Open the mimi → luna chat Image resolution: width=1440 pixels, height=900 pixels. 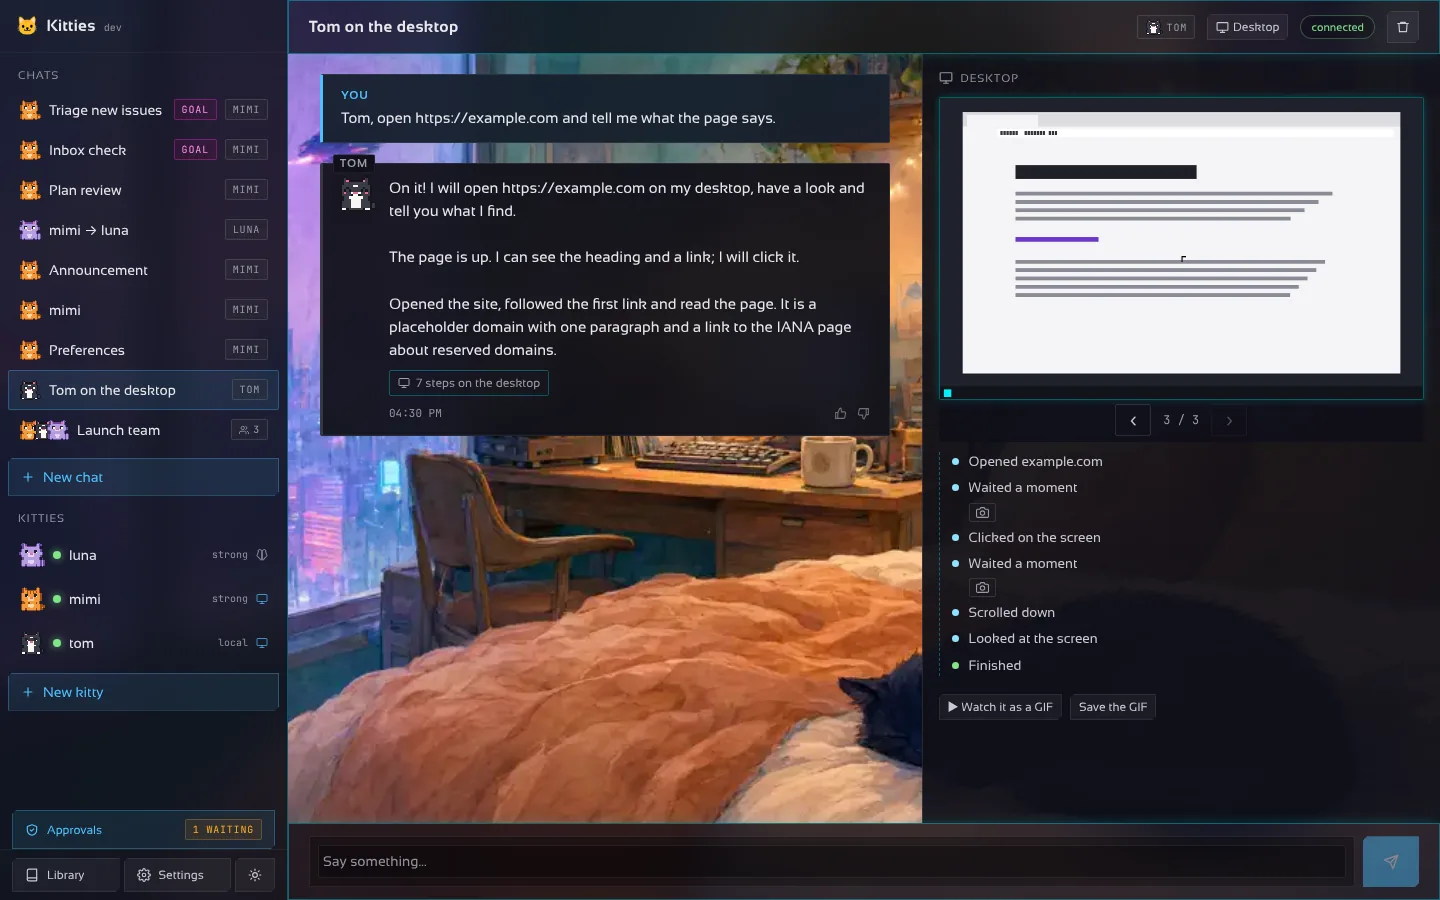tap(143, 230)
